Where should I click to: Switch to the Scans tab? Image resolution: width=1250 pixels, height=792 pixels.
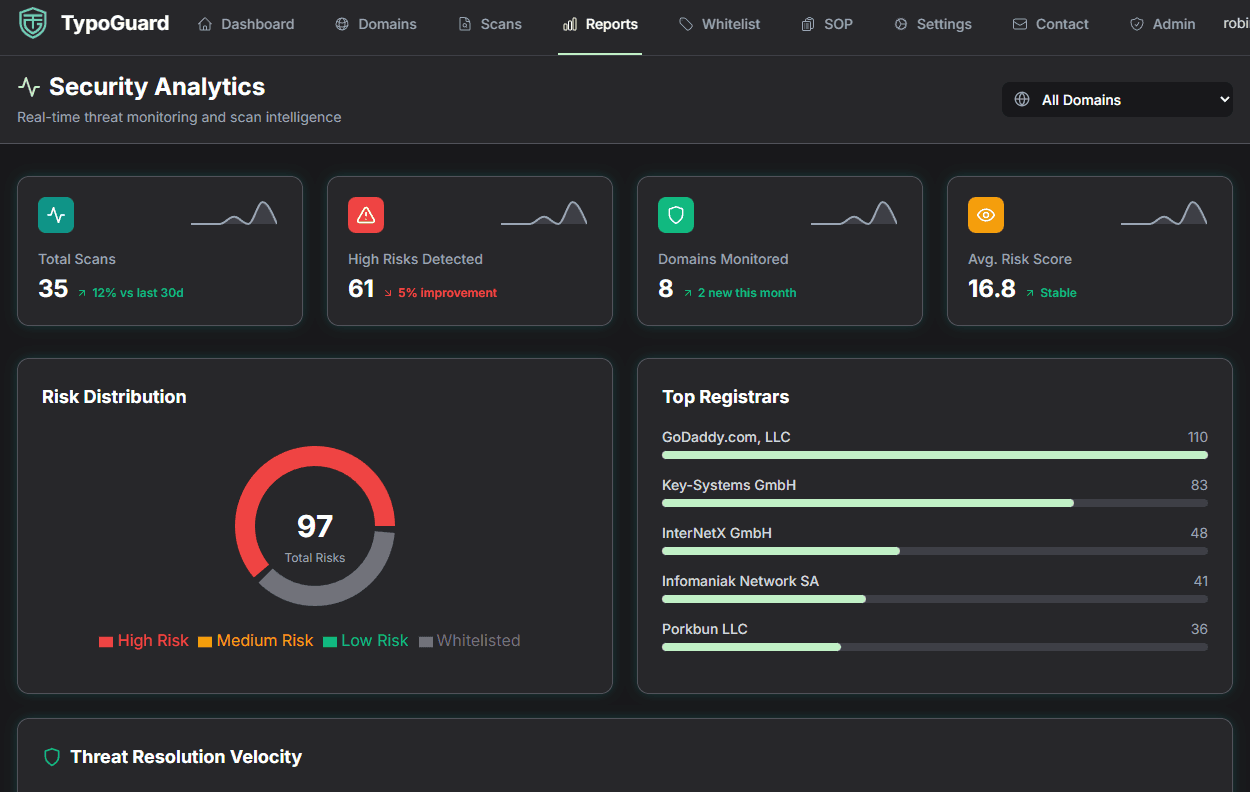490,24
